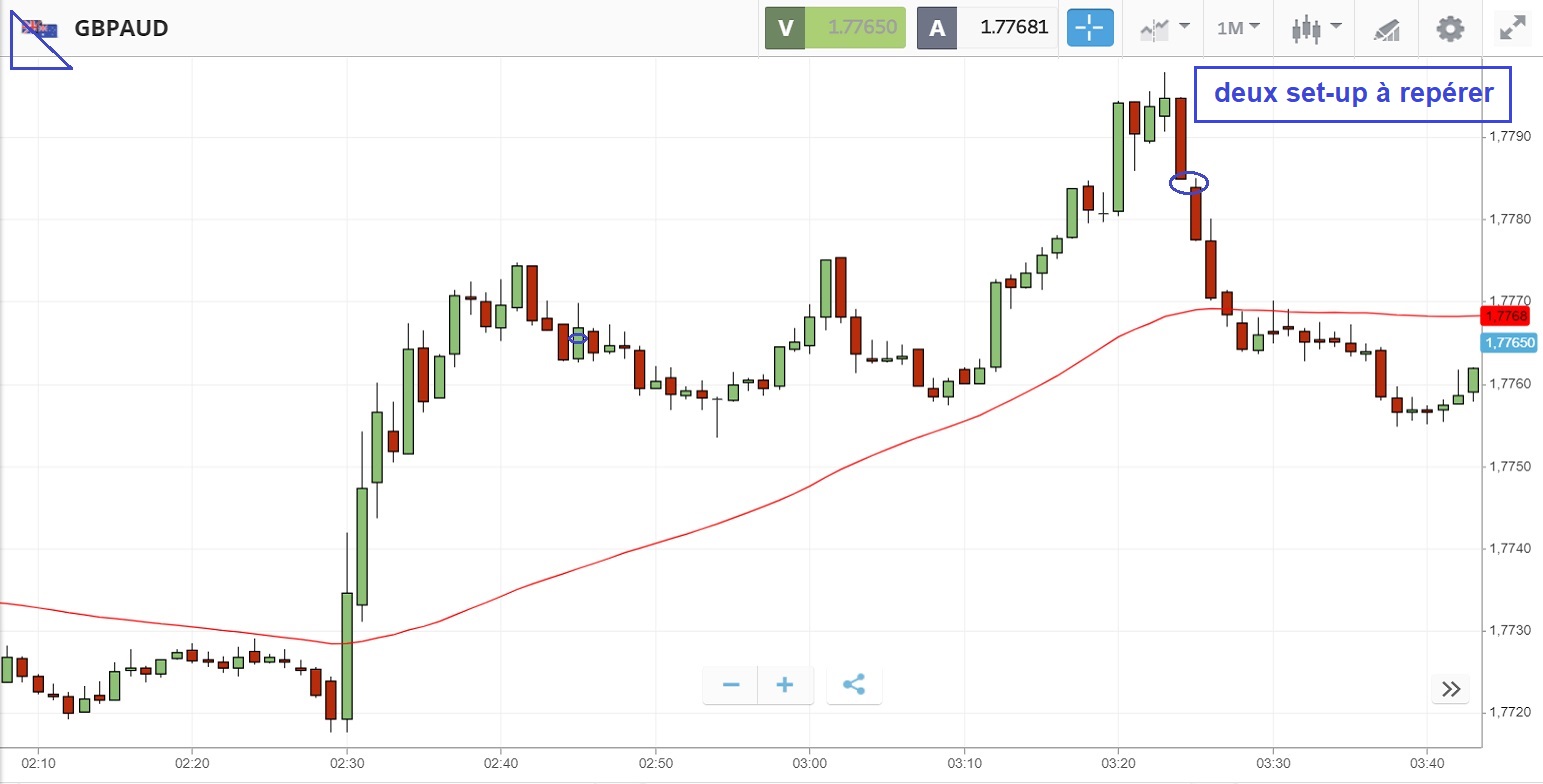Click the blue 1,77650 current price label
The image size is (1543, 784).
pos(1509,343)
